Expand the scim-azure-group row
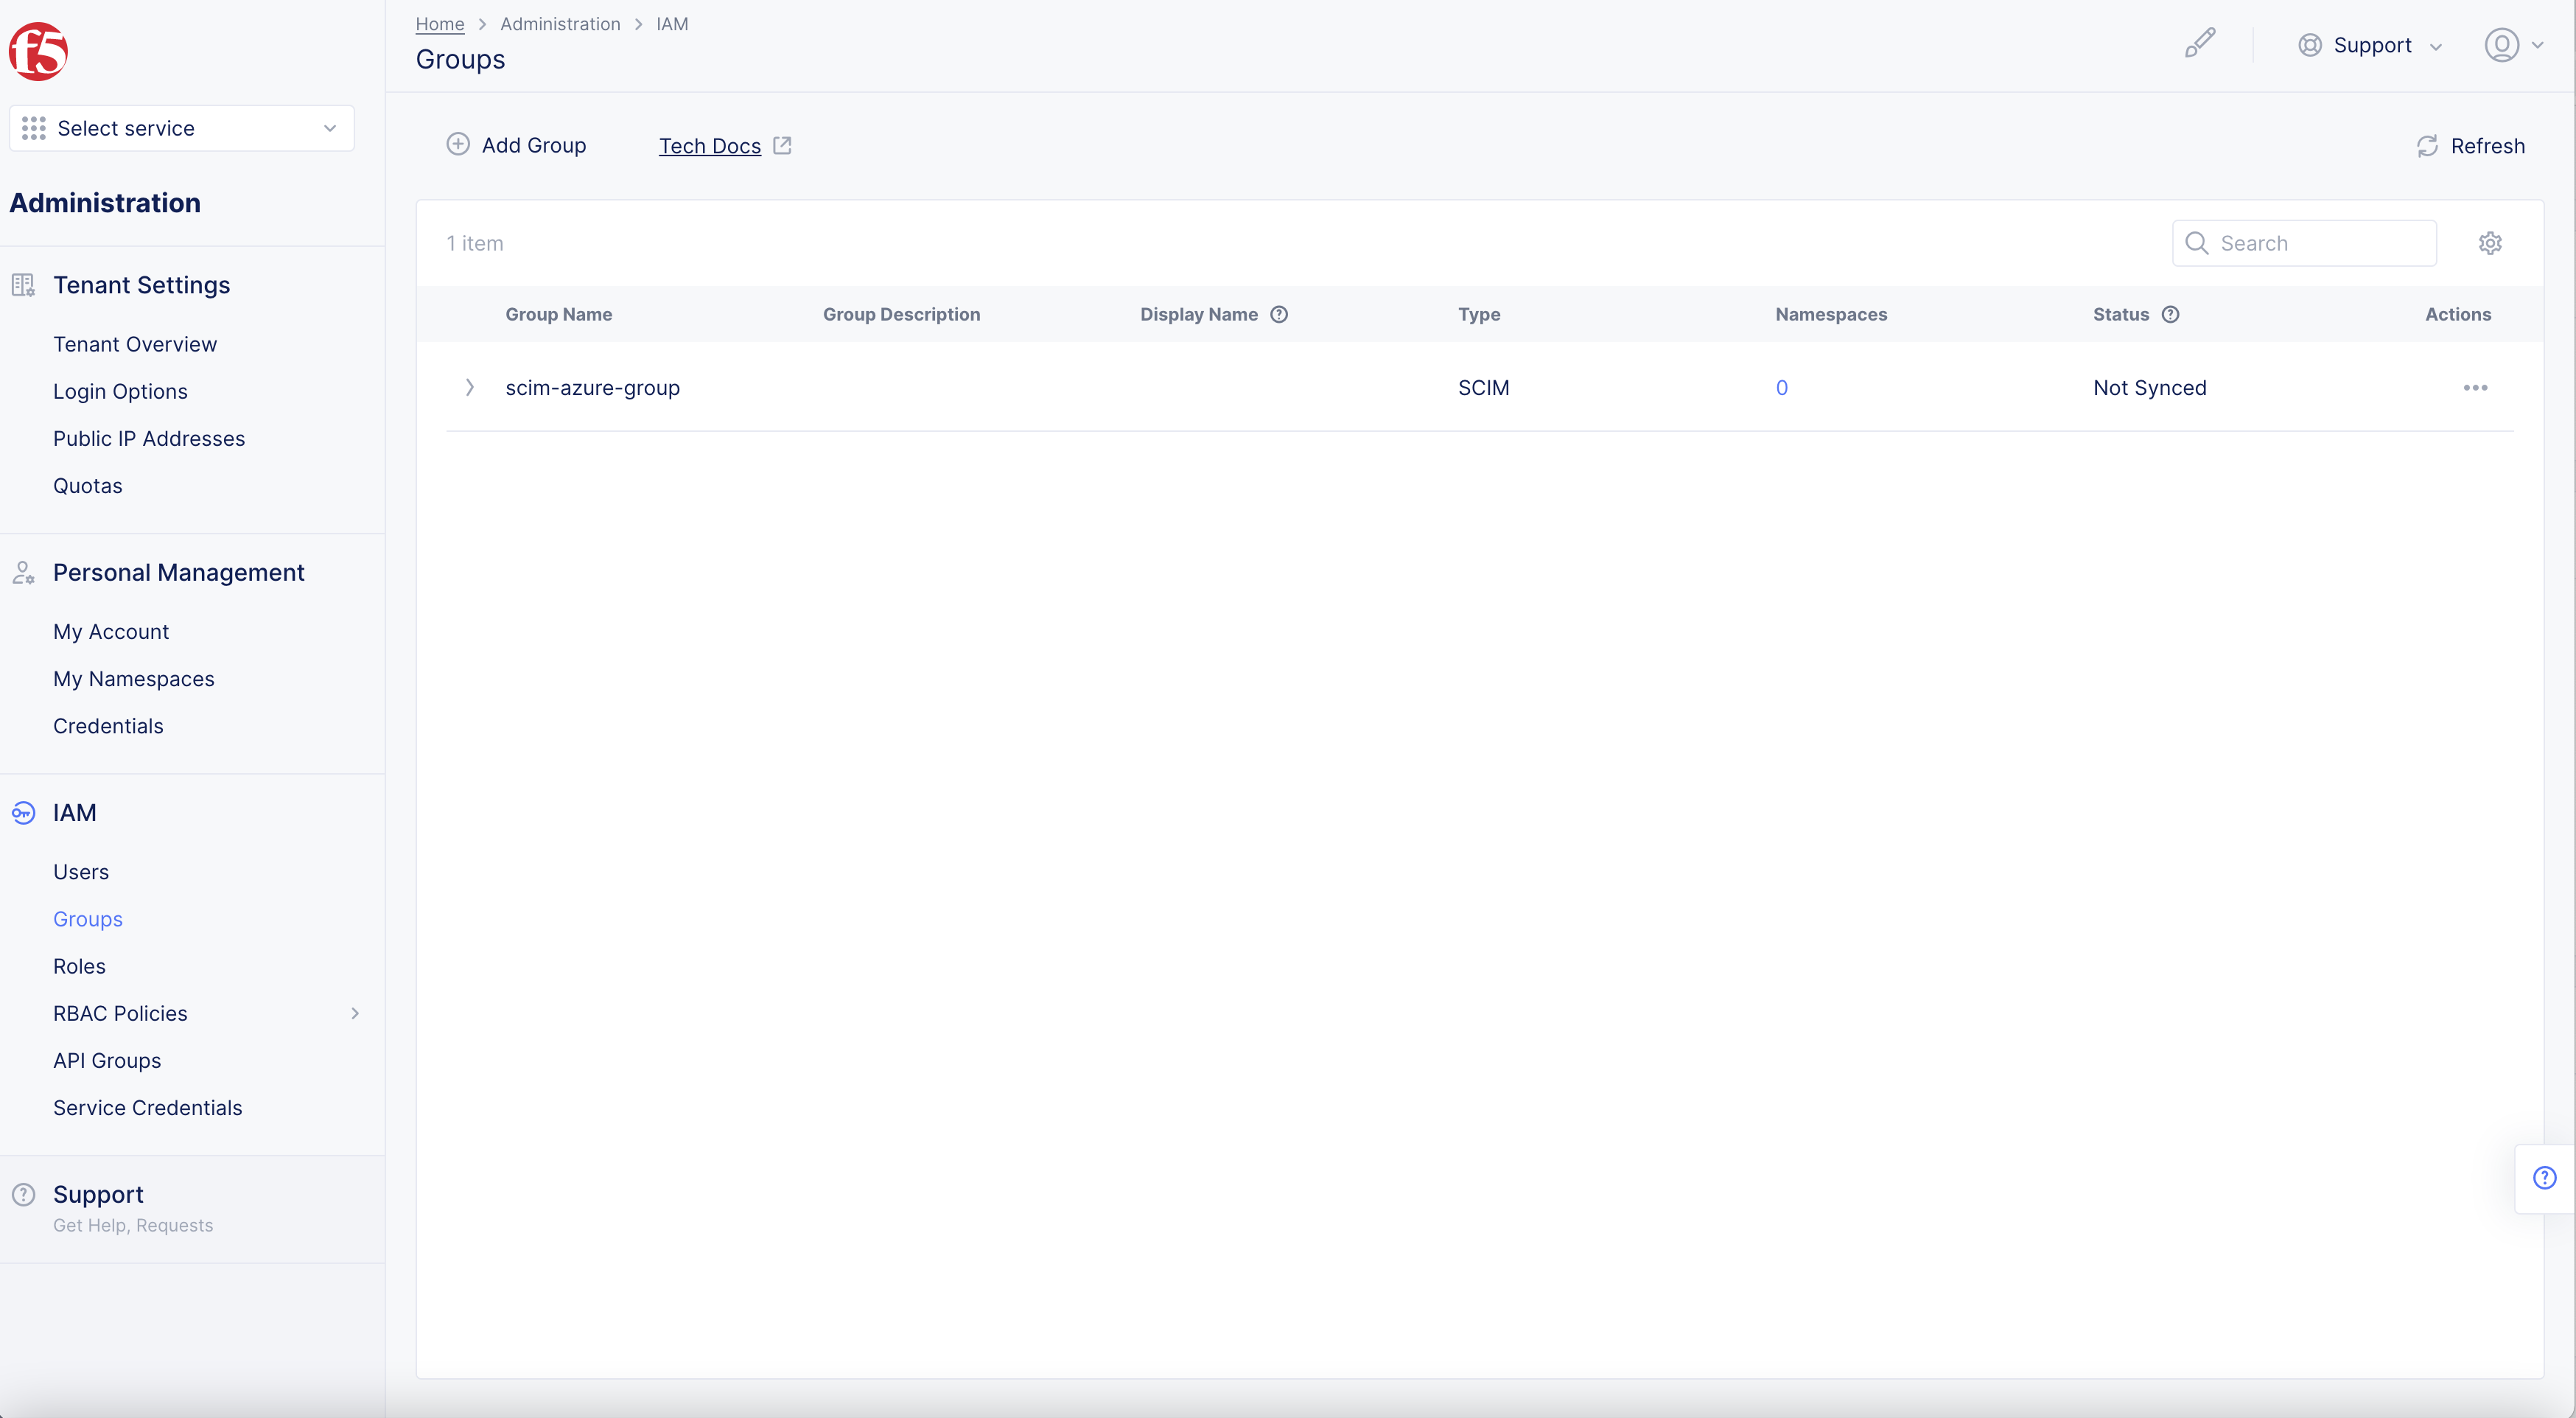This screenshot has width=2576, height=1418. point(469,388)
